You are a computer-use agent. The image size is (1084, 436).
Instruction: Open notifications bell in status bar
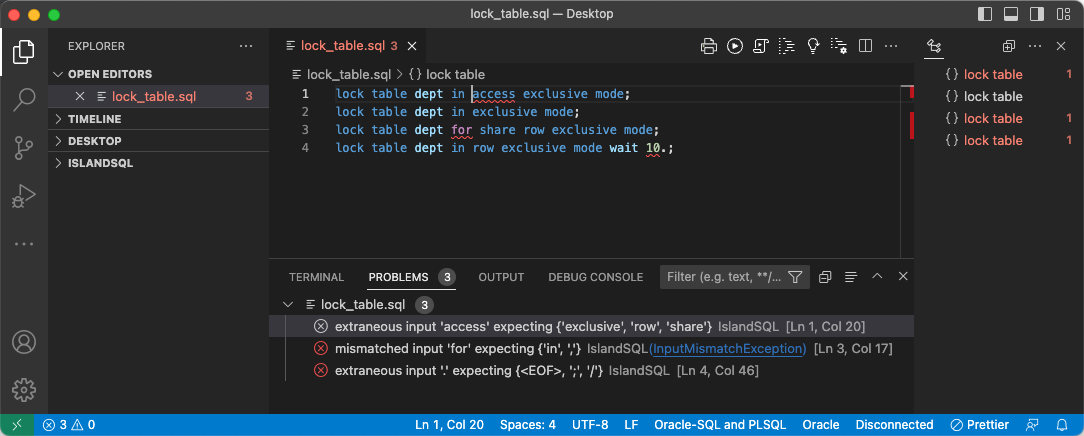tap(1061, 425)
